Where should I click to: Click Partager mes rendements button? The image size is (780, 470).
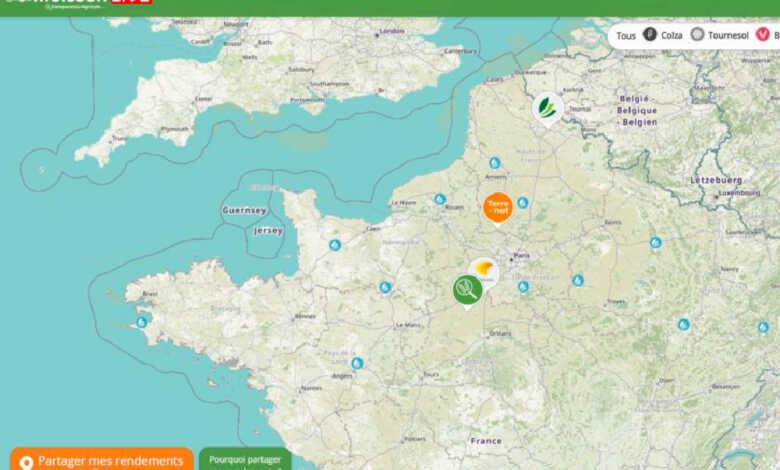101,460
